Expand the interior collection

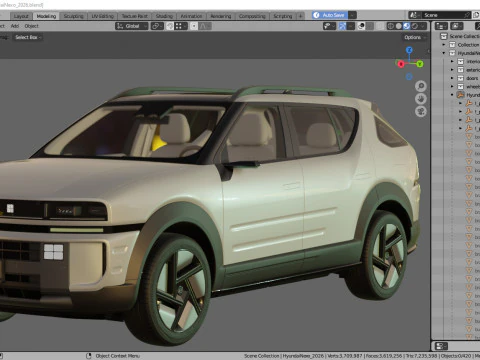coord(452,61)
